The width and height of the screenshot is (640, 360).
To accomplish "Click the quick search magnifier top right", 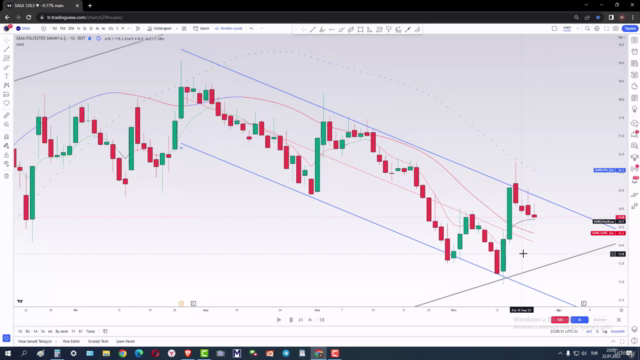I will pyautogui.click(x=587, y=29).
